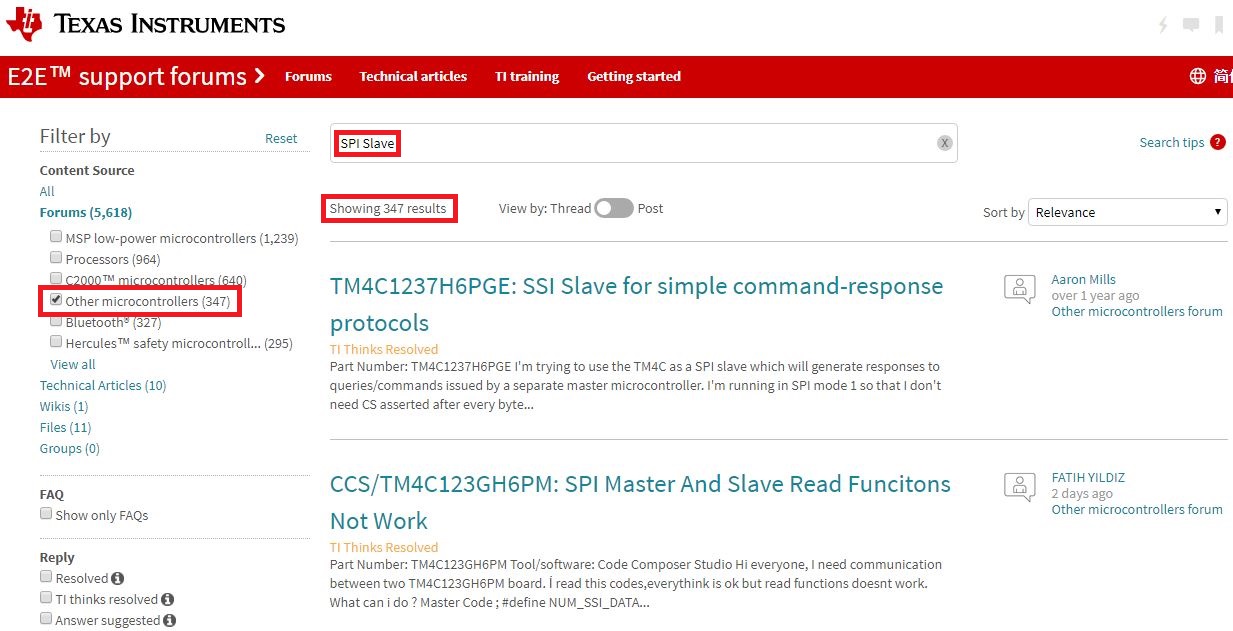This screenshot has width=1233, height=631.
Task: Reset all filters
Action: 281,139
